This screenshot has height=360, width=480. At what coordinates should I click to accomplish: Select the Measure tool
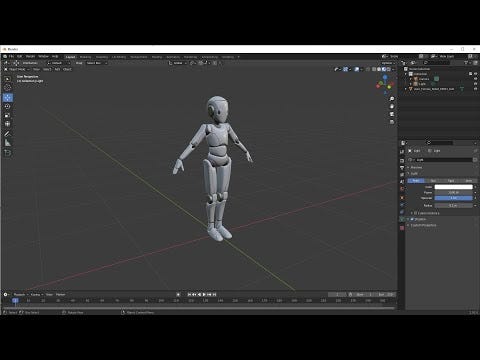coord(8,143)
